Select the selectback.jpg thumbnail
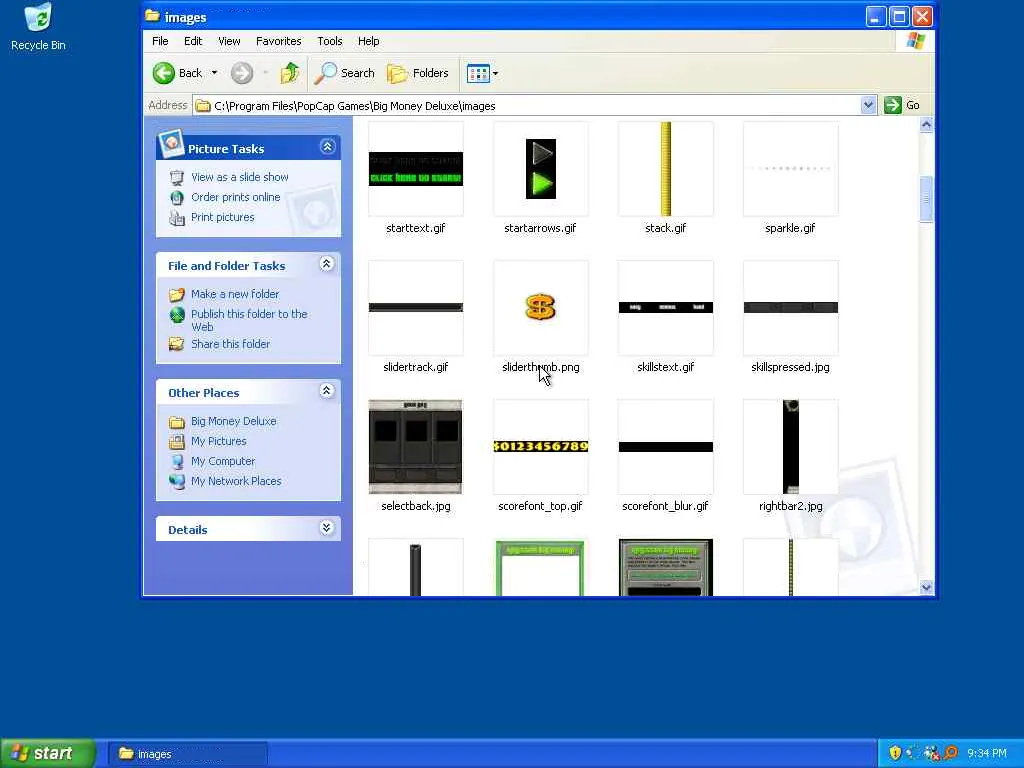Screen dimensions: 1024x768 416,447
